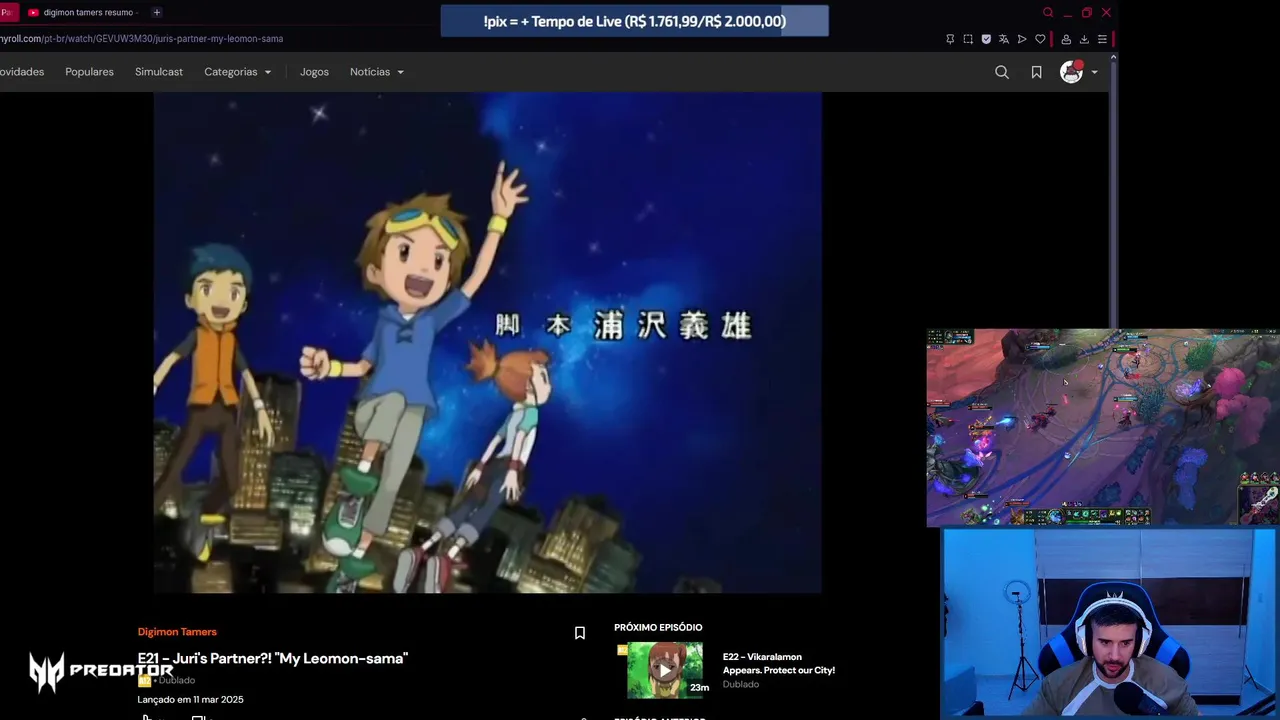Click the streamer webcam overlay
This screenshot has height=720, width=1280.
[x=1109, y=623]
